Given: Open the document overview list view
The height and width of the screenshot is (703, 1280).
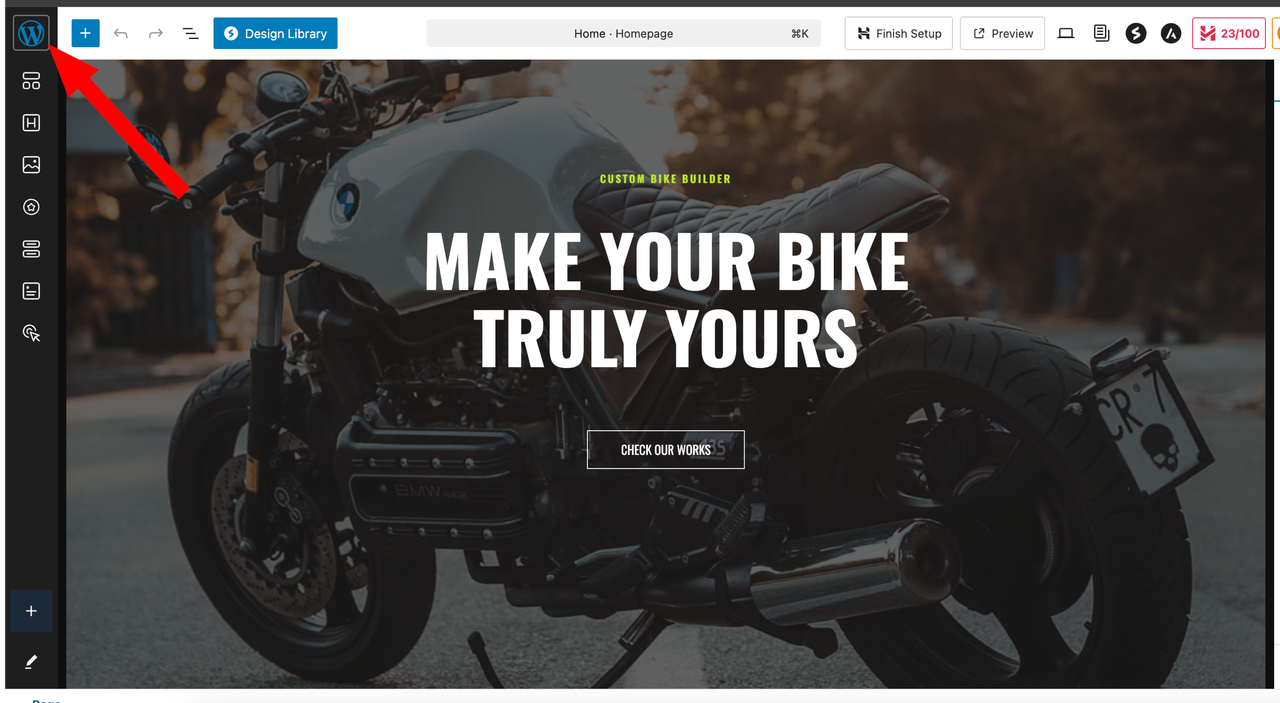Looking at the screenshot, I should pyautogui.click(x=190, y=33).
